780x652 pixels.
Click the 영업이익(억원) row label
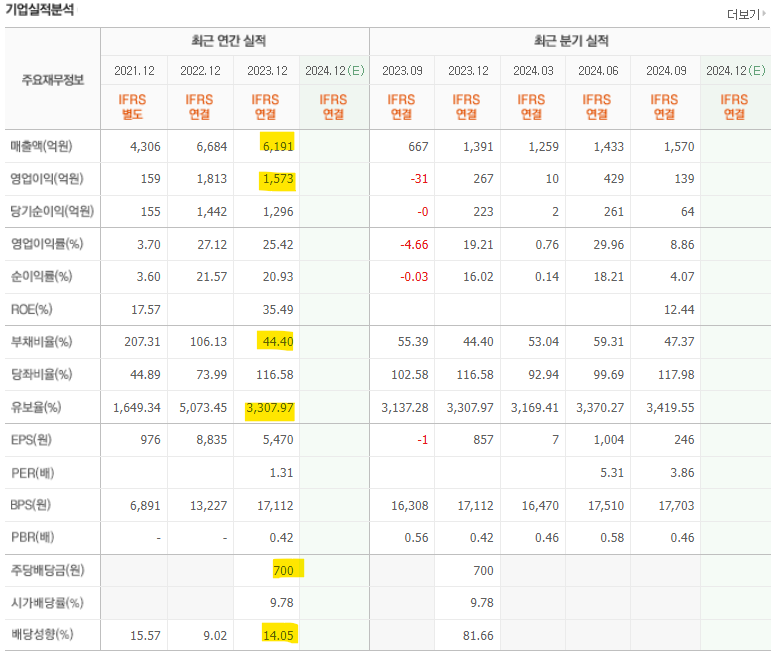(47, 179)
